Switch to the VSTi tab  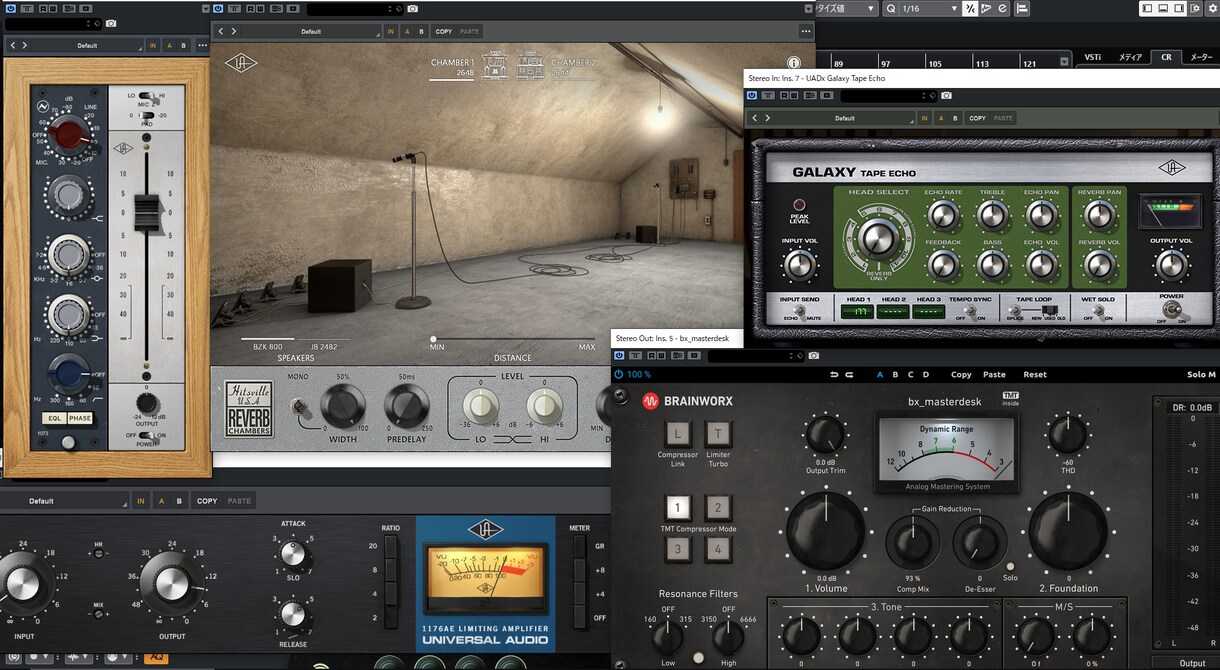pyautogui.click(x=1092, y=57)
